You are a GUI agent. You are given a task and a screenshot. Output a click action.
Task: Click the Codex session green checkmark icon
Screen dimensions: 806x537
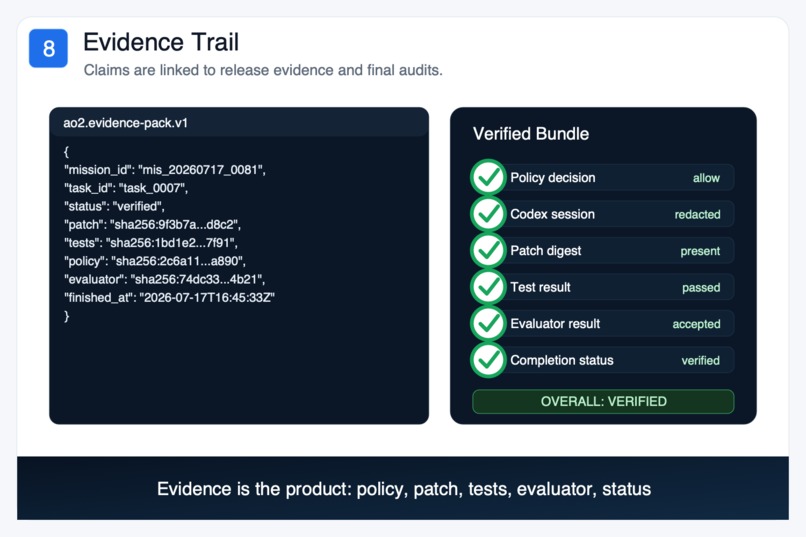click(488, 214)
